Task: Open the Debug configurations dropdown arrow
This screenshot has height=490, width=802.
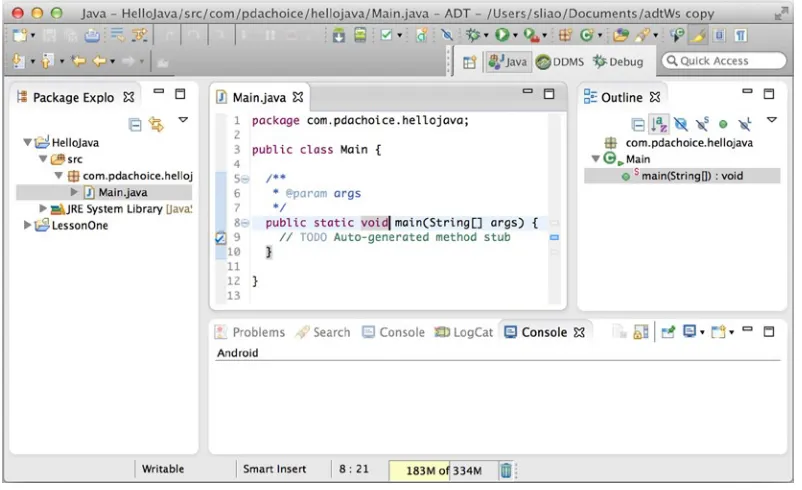Action: coord(486,36)
